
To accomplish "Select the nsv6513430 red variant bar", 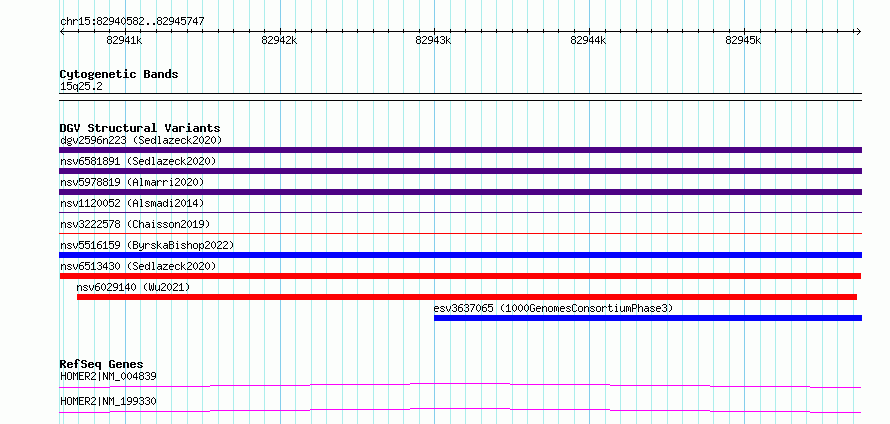I will [460, 276].
